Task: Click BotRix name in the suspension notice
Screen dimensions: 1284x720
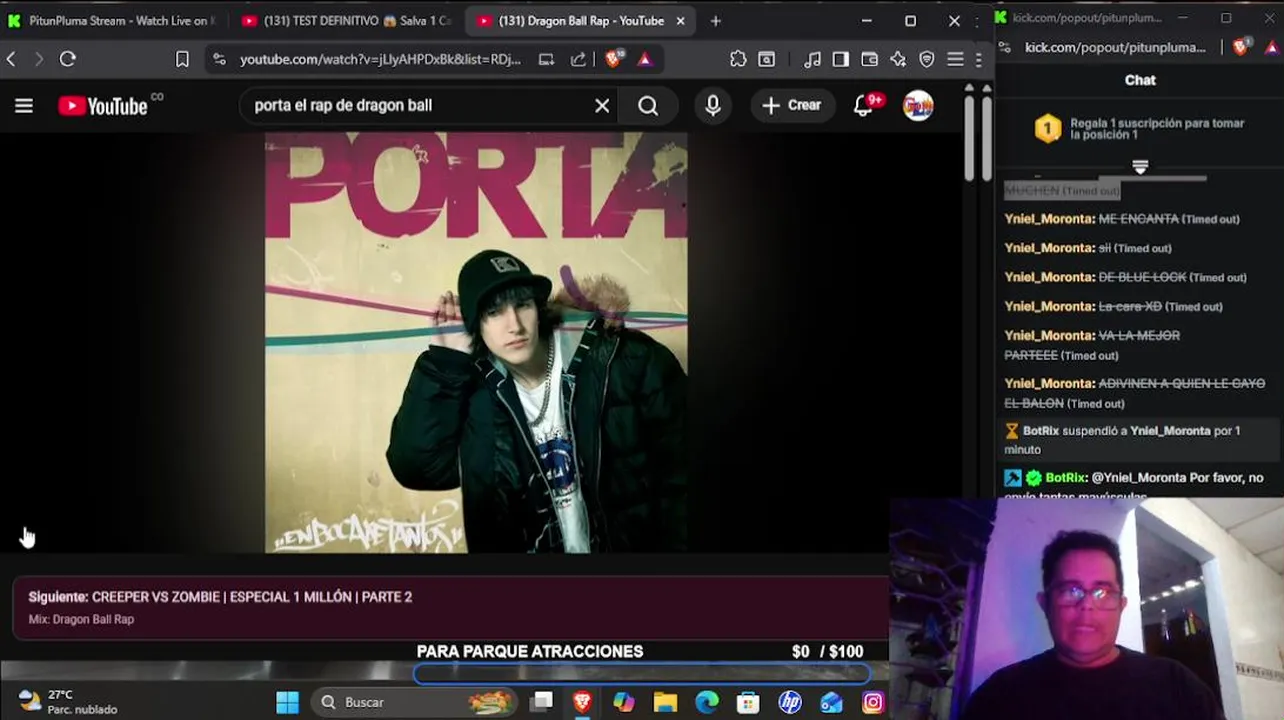Action: (x=1041, y=431)
